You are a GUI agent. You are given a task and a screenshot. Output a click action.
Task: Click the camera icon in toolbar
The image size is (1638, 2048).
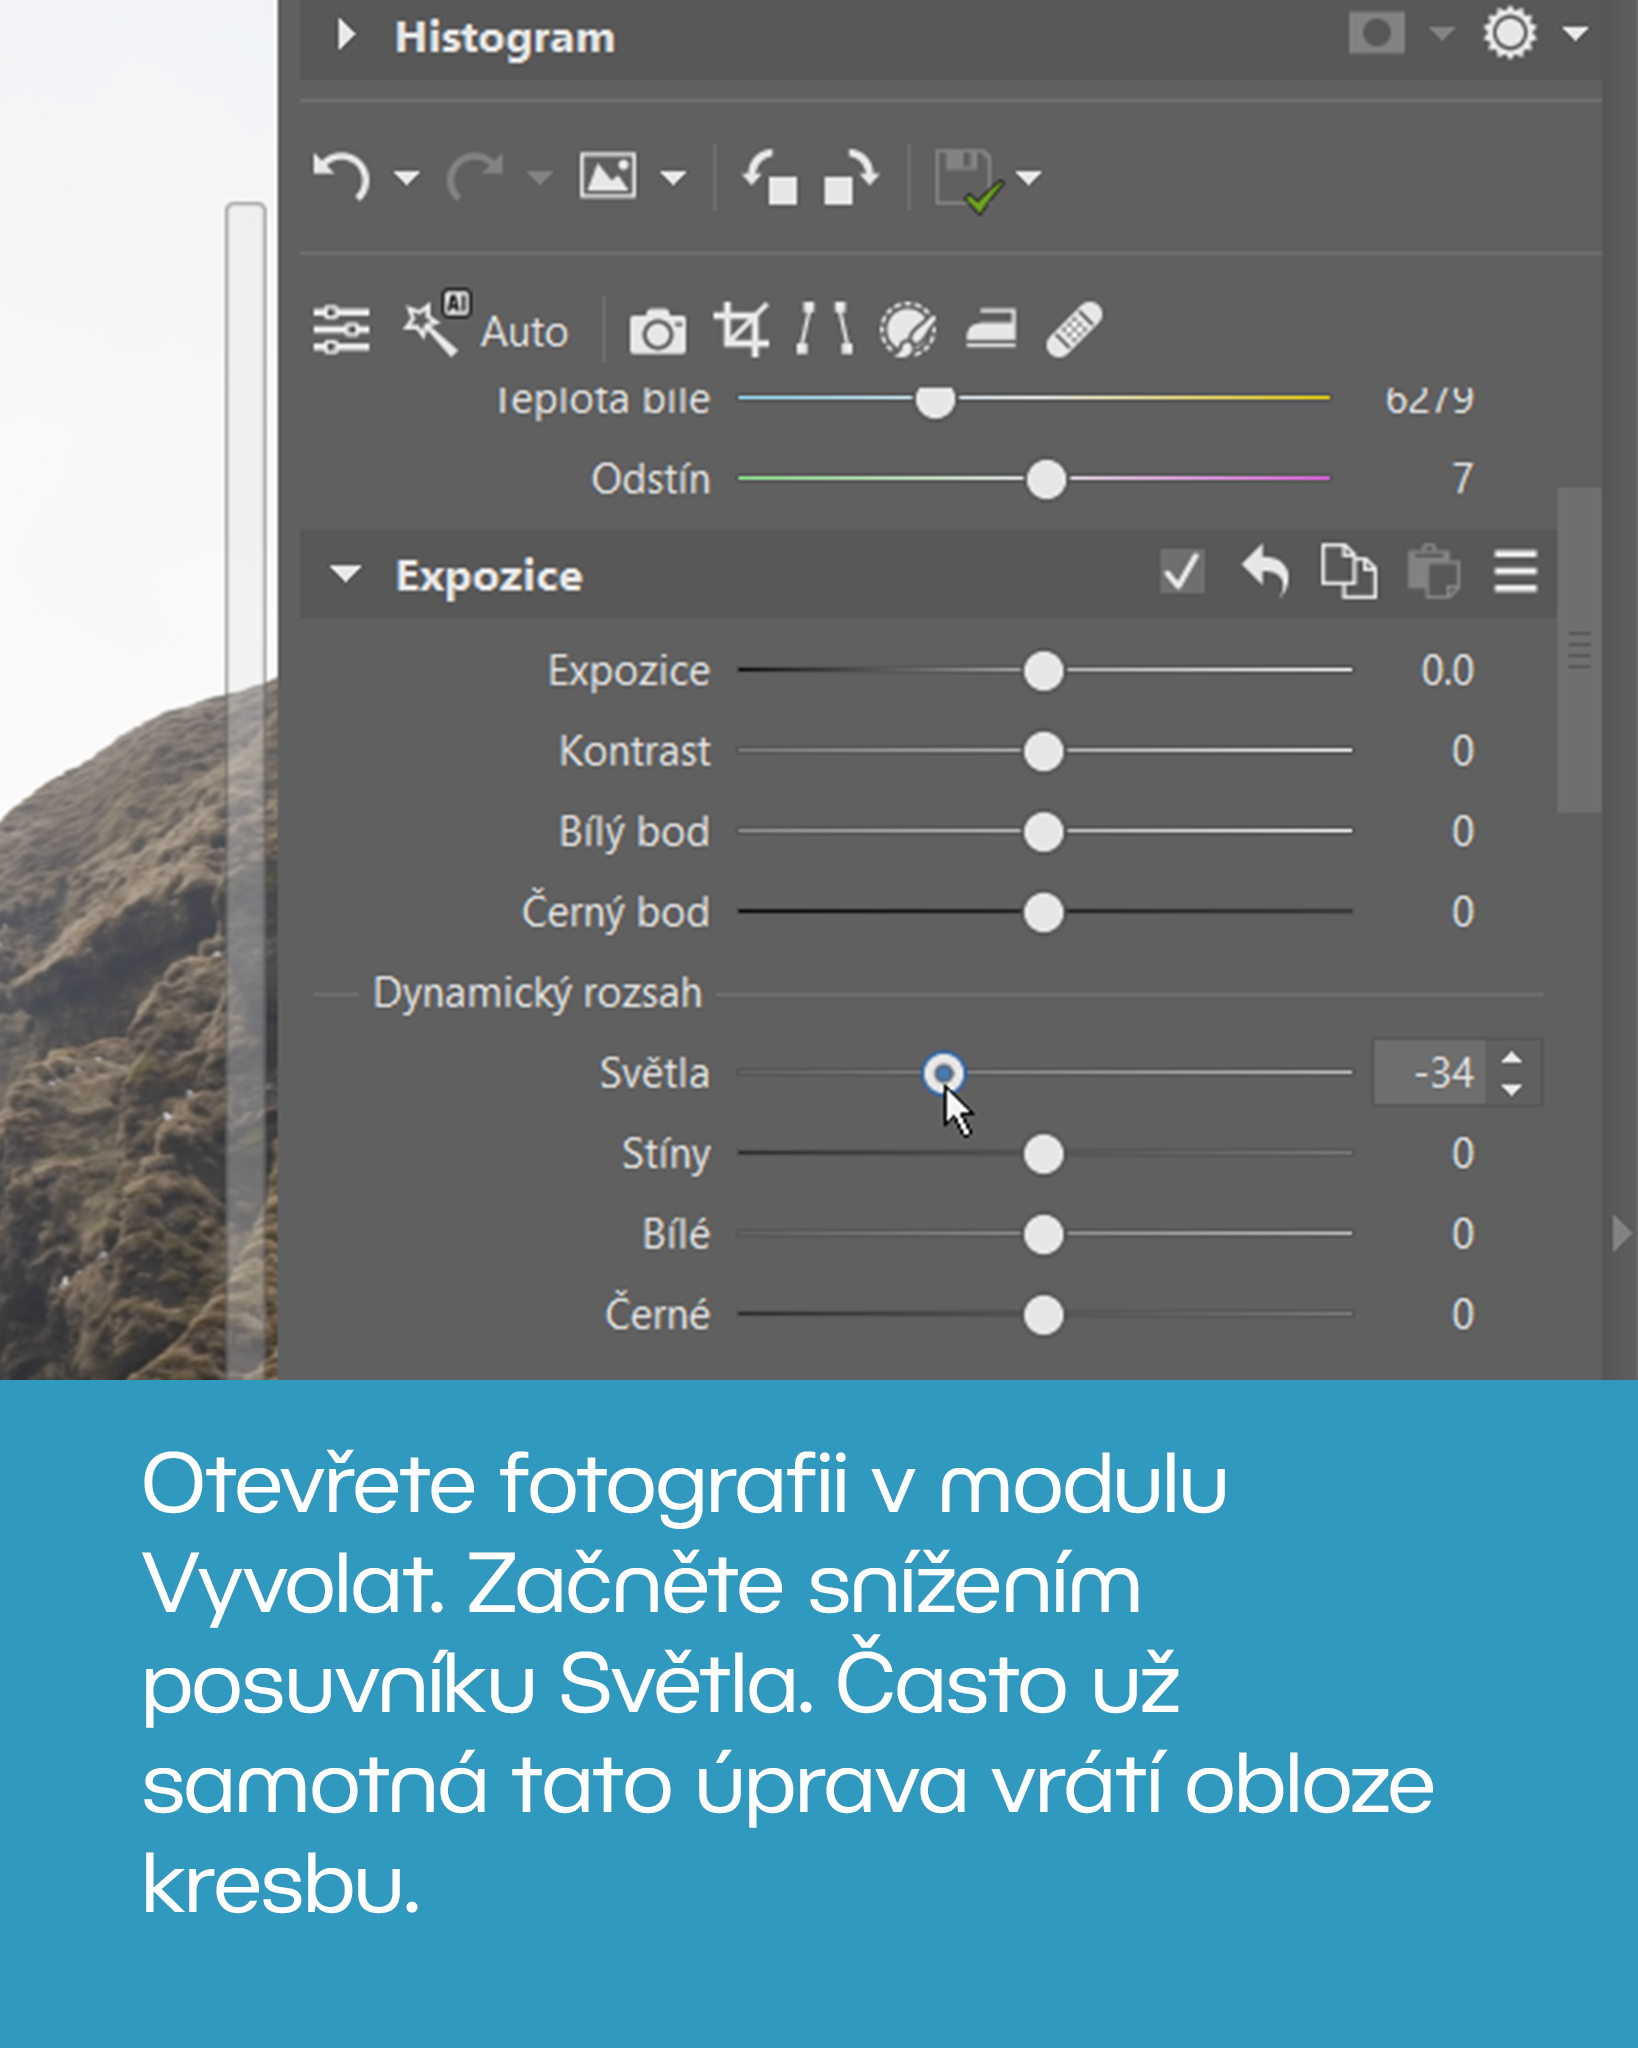tap(657, 331)
